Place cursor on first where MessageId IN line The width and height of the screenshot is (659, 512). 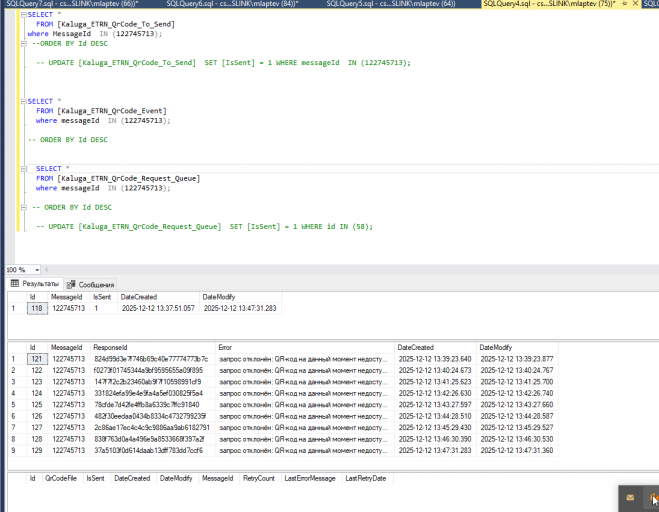(95, 34)
